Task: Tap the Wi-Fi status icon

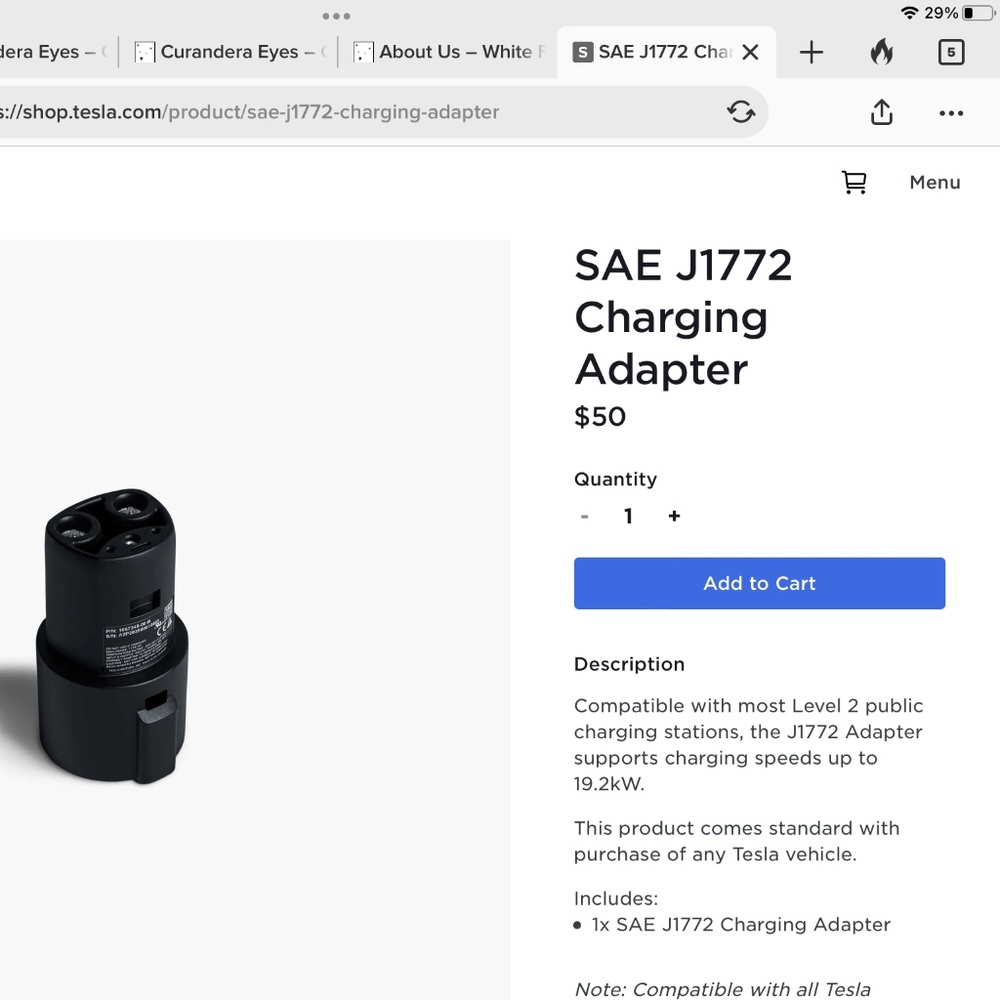Action: pos(912,14)
